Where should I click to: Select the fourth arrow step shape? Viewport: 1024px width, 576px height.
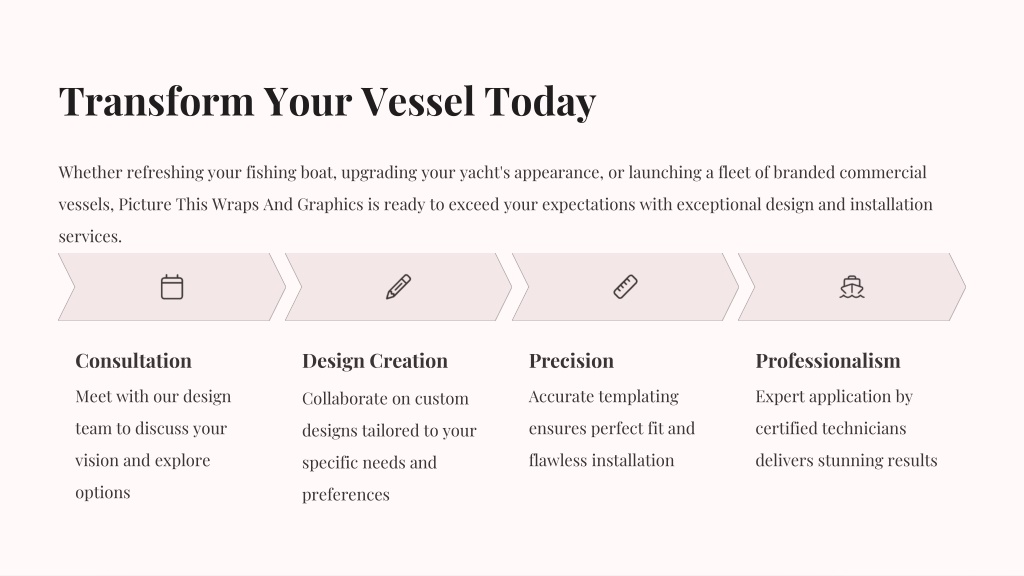pos(852,287)
